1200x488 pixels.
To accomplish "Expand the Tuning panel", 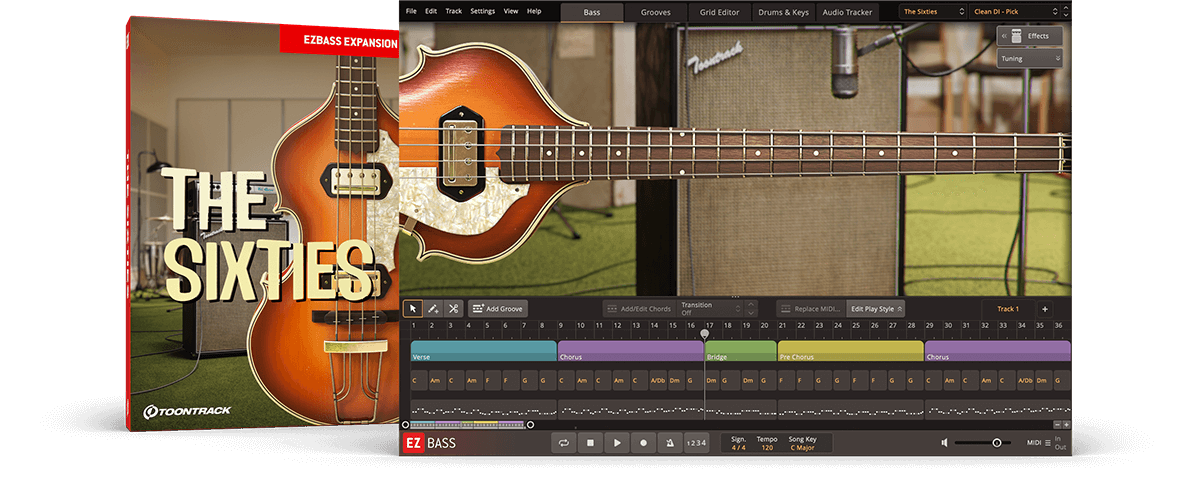I will coord(1029,59).
